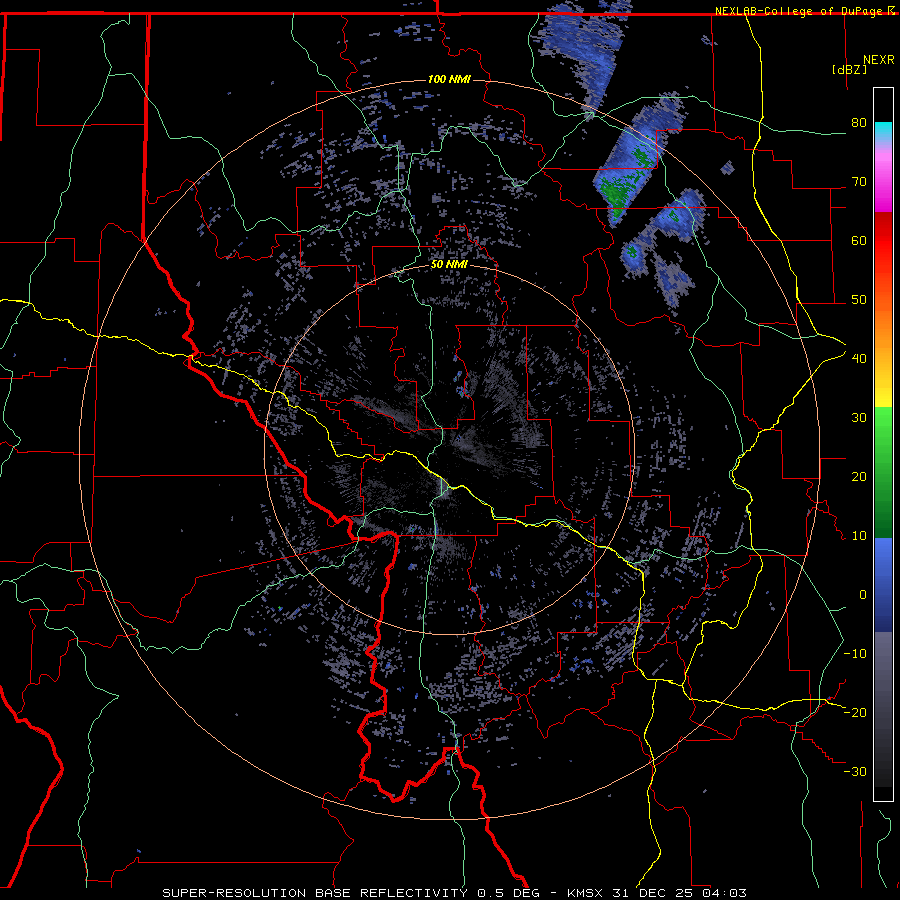Image resolution: width=900 pixels, height=900 pixels.
Task: Click the '-20' value on the dBZ scale
Action: 855,713
